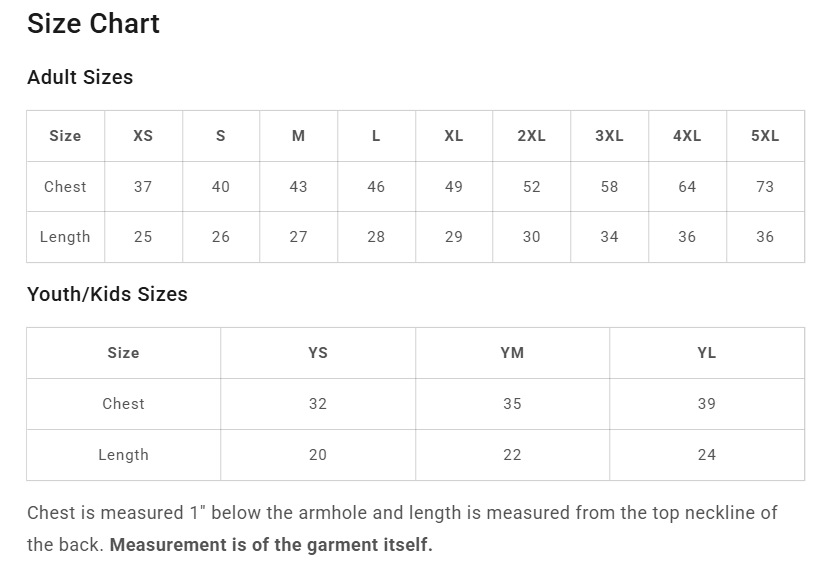Viewport: 832px width, 568px height.
Task: Click the YL column header
Action: (x=707, y=353)
